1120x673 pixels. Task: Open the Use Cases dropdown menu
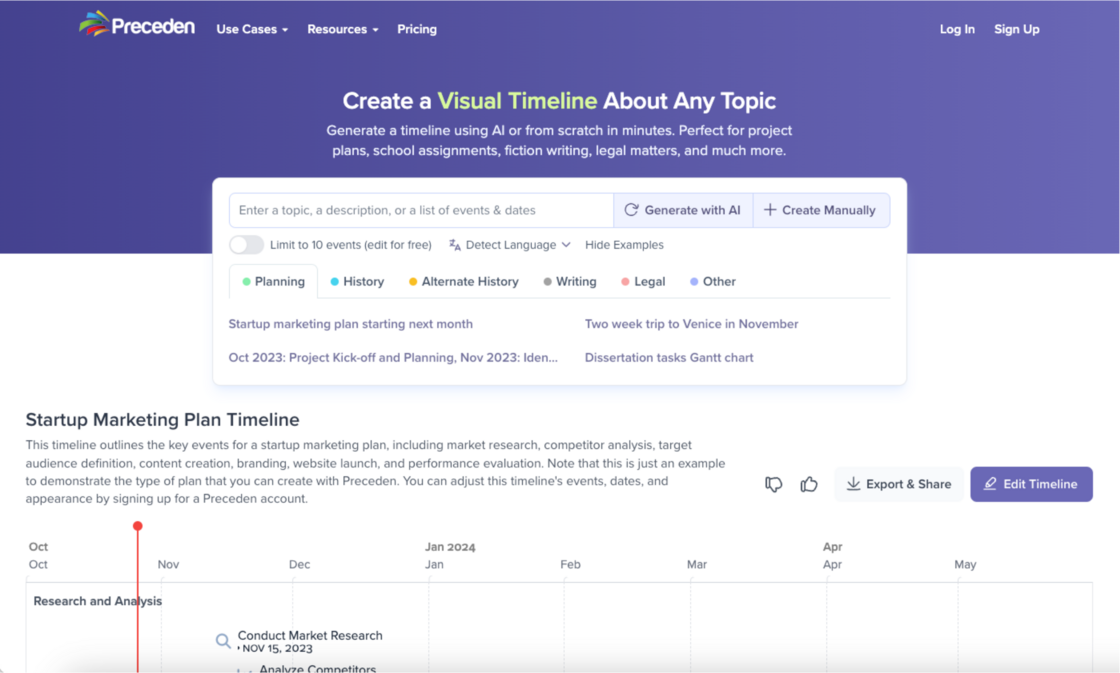coord(252,29)
